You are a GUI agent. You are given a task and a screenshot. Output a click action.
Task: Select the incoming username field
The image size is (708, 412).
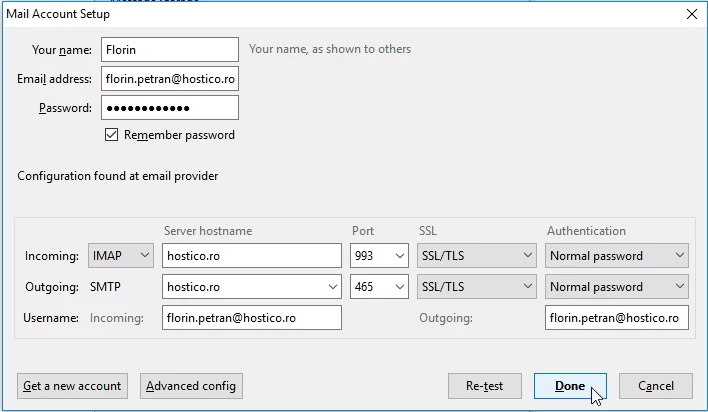pos(251,318)
